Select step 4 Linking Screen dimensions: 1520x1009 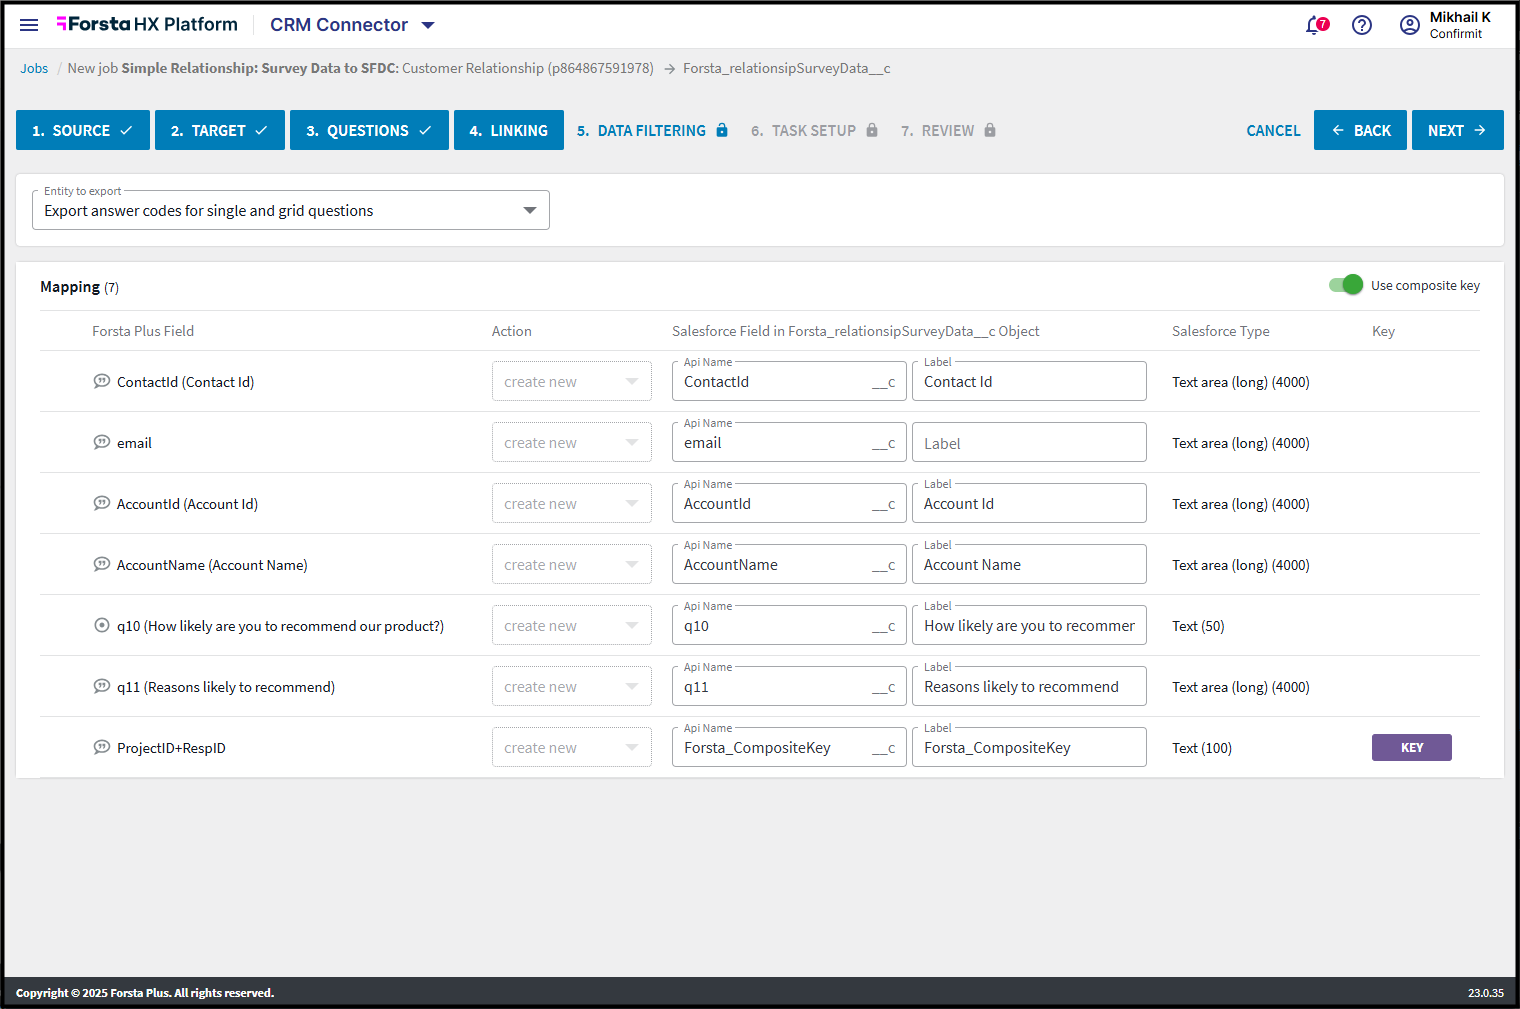point(509,130)
